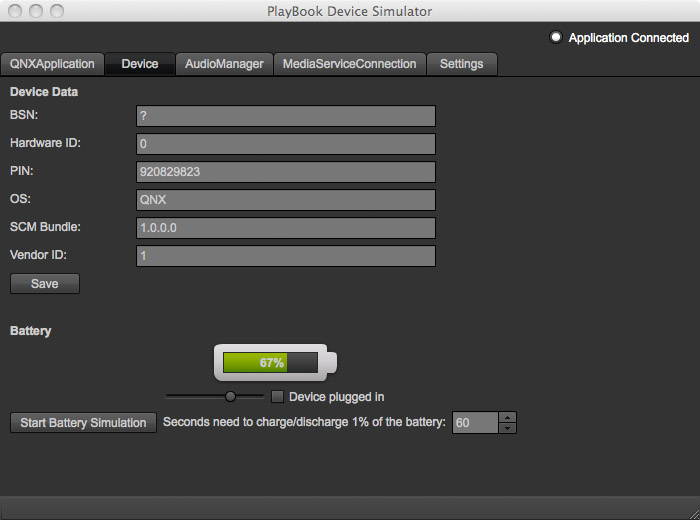Click the 'Seconds need to charge/discharge' label

(304, 422)
